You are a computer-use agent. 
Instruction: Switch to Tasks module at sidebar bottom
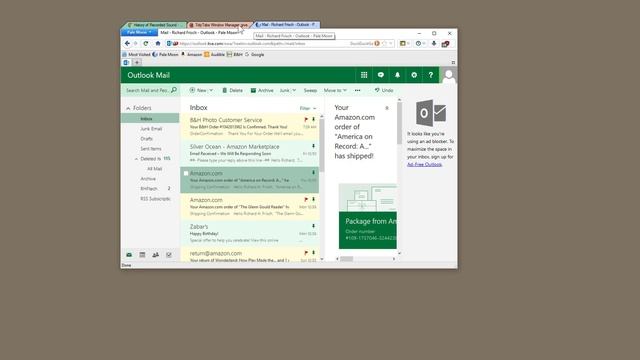[x=169, y=255]
